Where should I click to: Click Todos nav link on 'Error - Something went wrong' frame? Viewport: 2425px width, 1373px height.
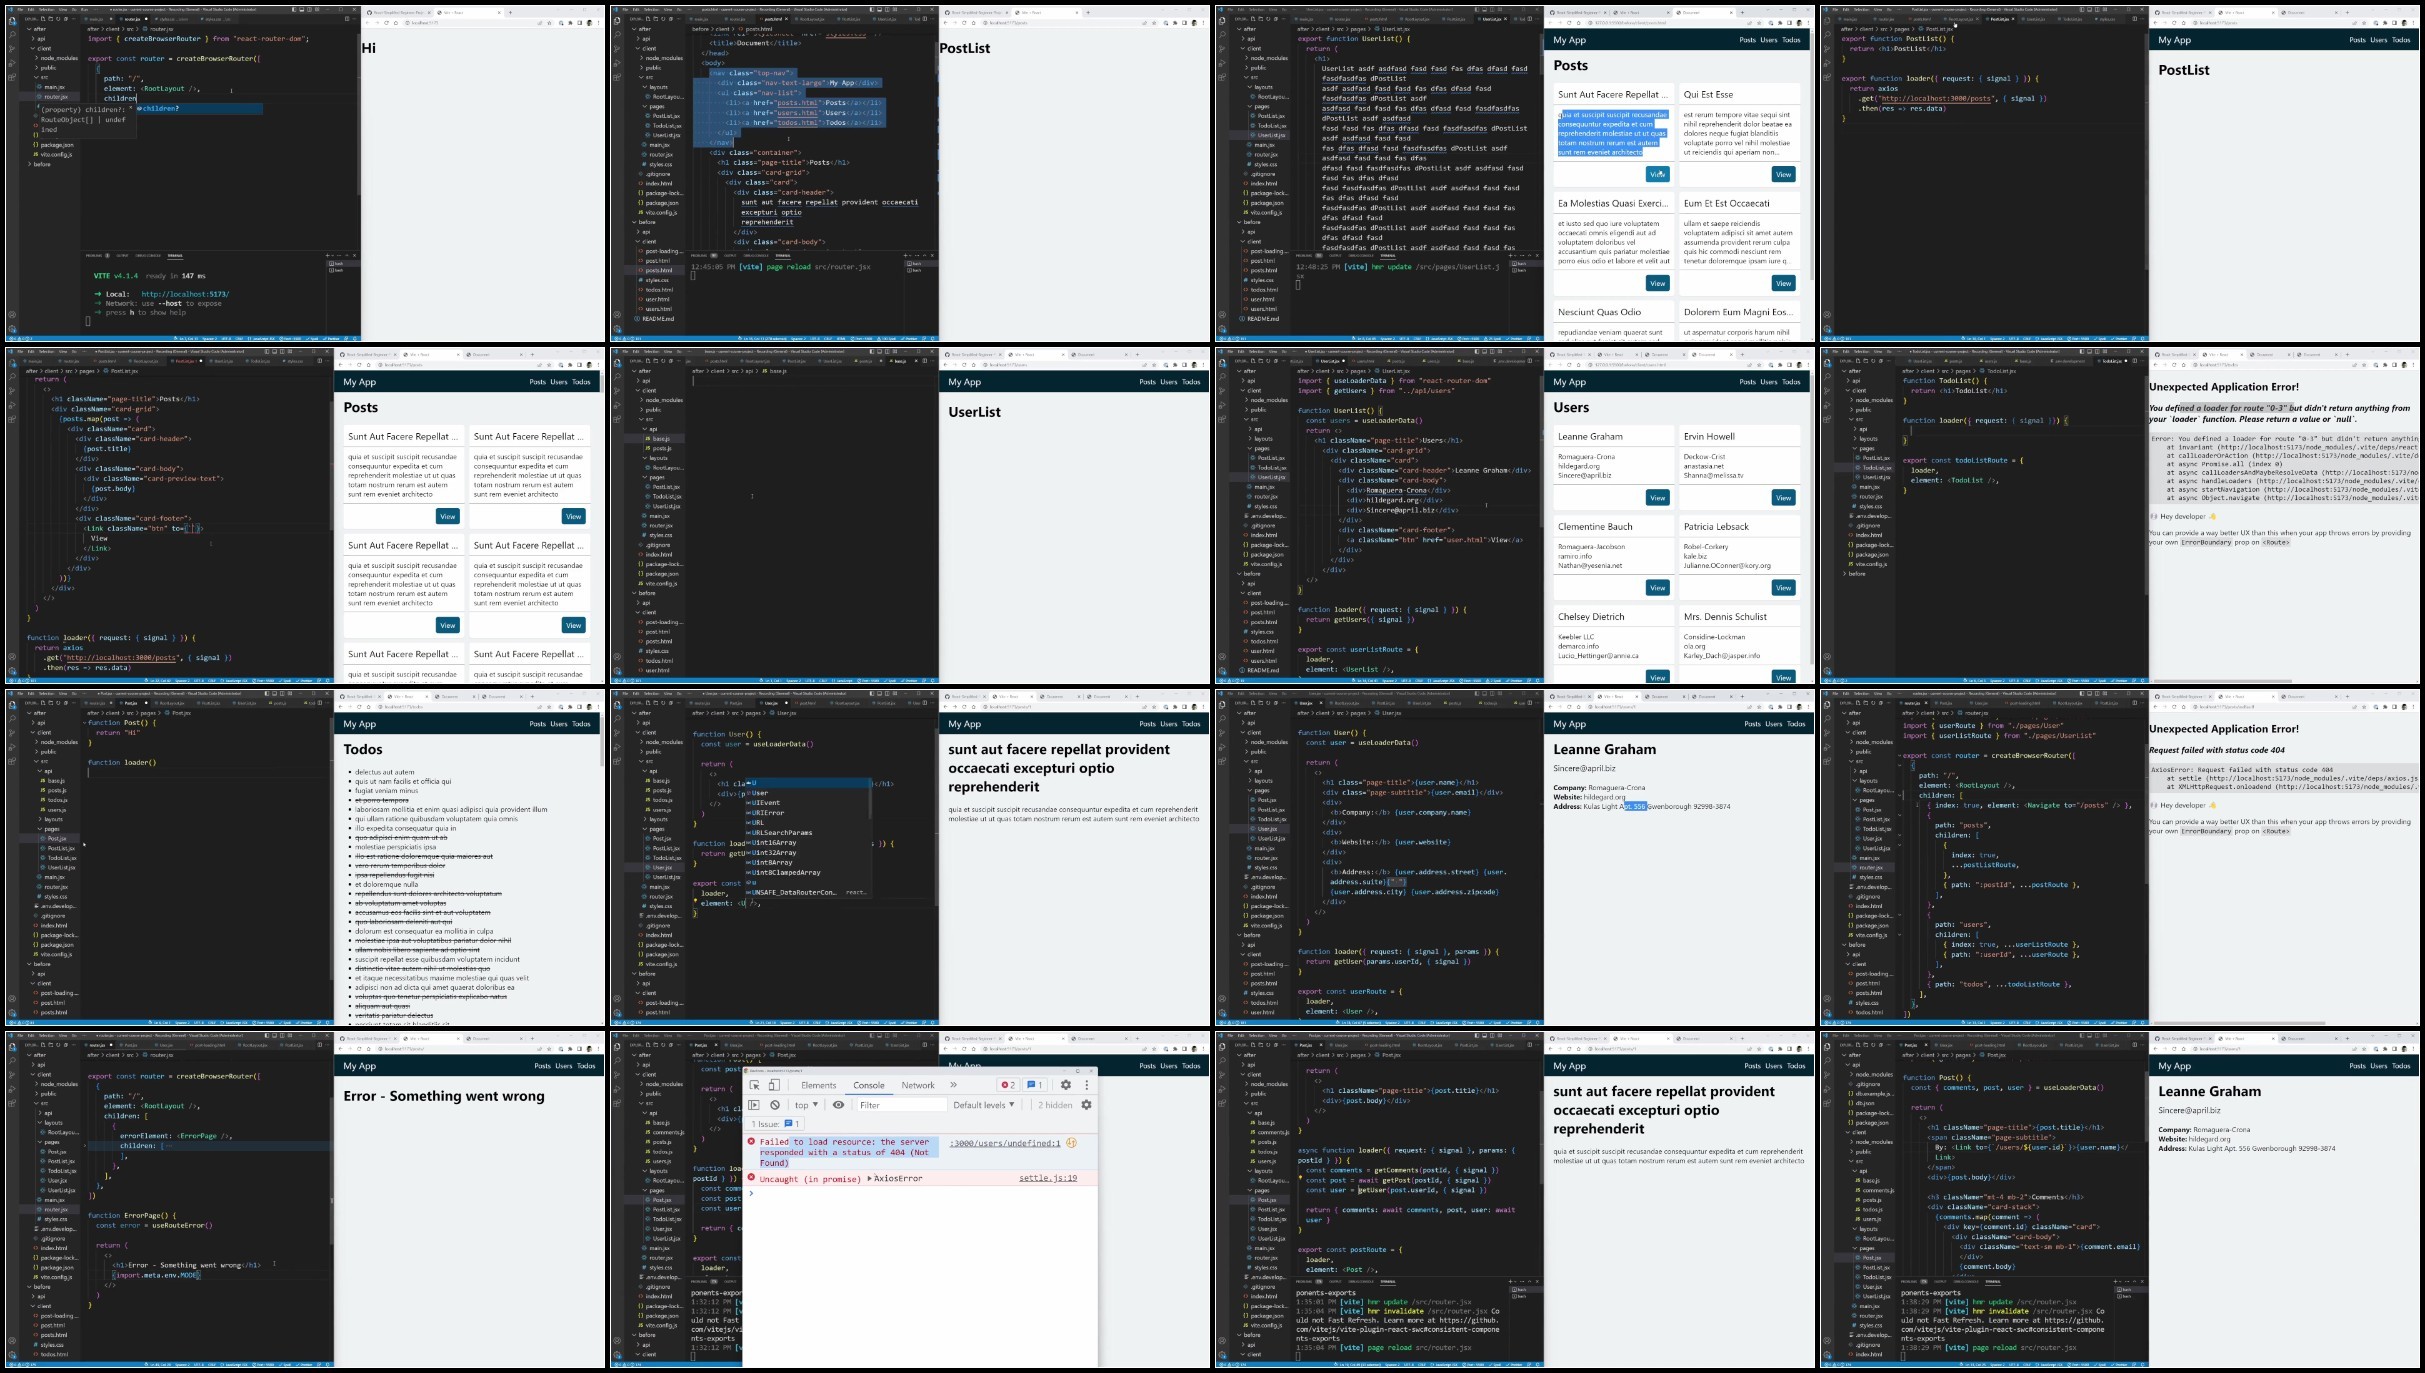tap(586, 1066)
